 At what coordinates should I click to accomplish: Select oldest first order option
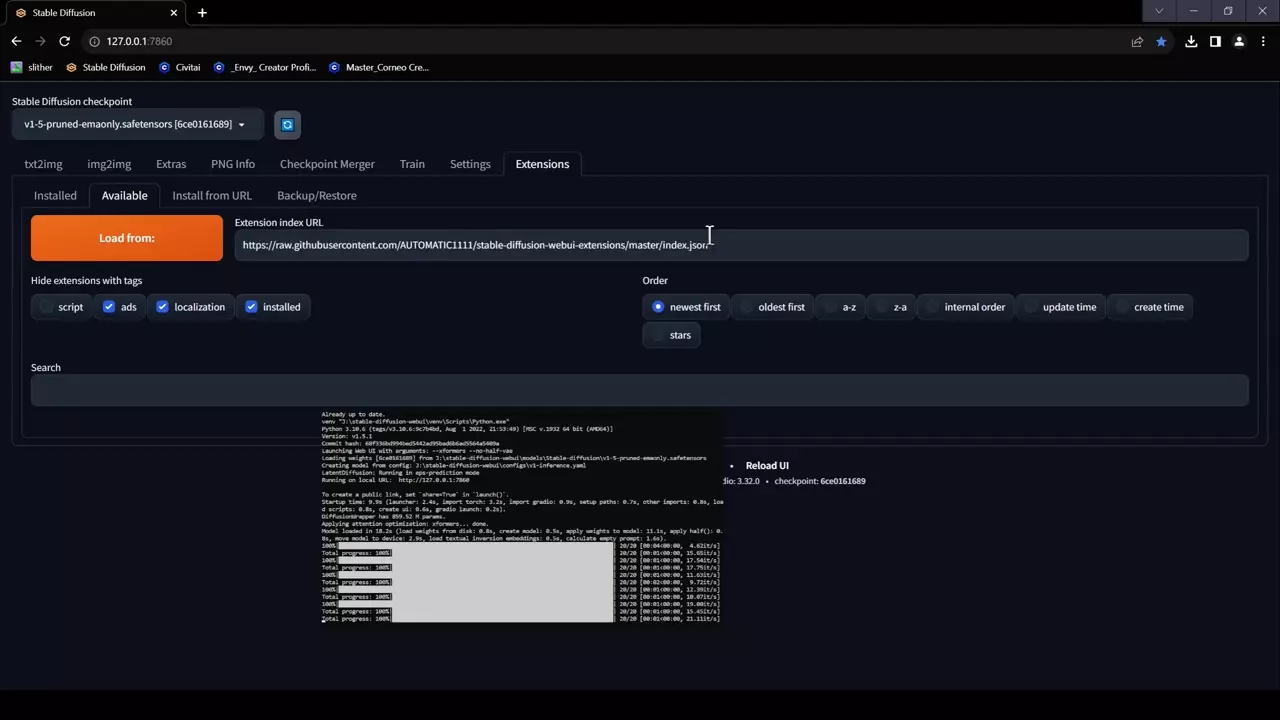(746, 307)
